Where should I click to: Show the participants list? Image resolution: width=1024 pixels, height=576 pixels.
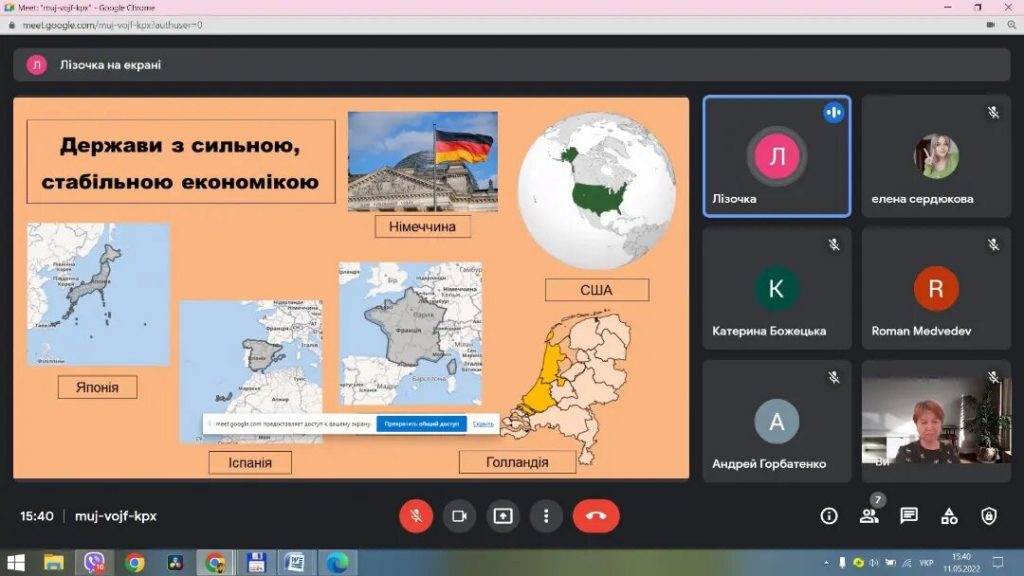coord(868,516)
